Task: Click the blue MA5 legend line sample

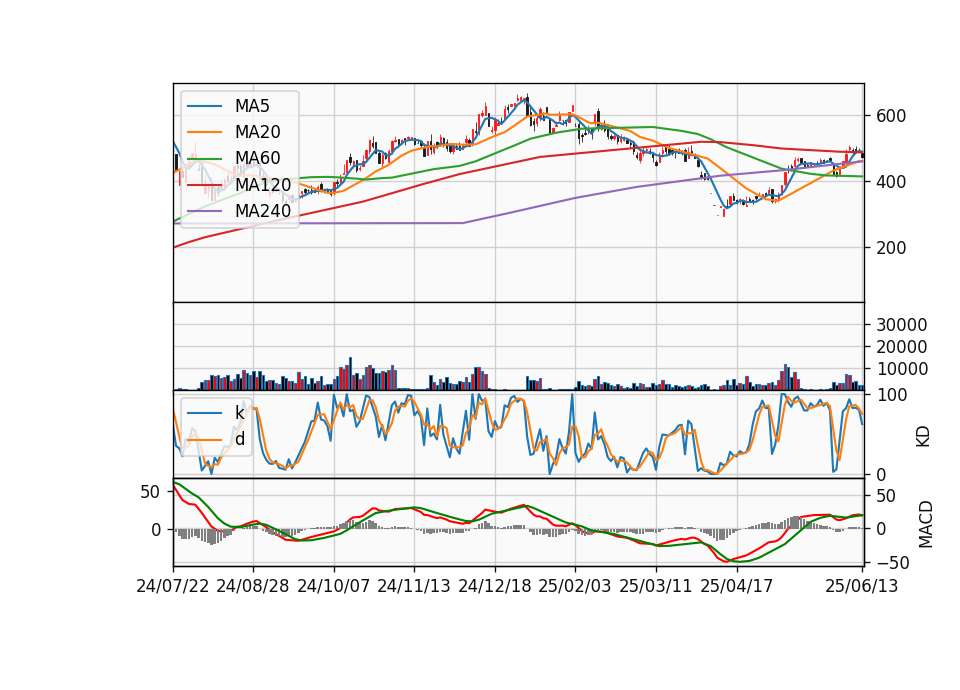Action: (204, 107)
